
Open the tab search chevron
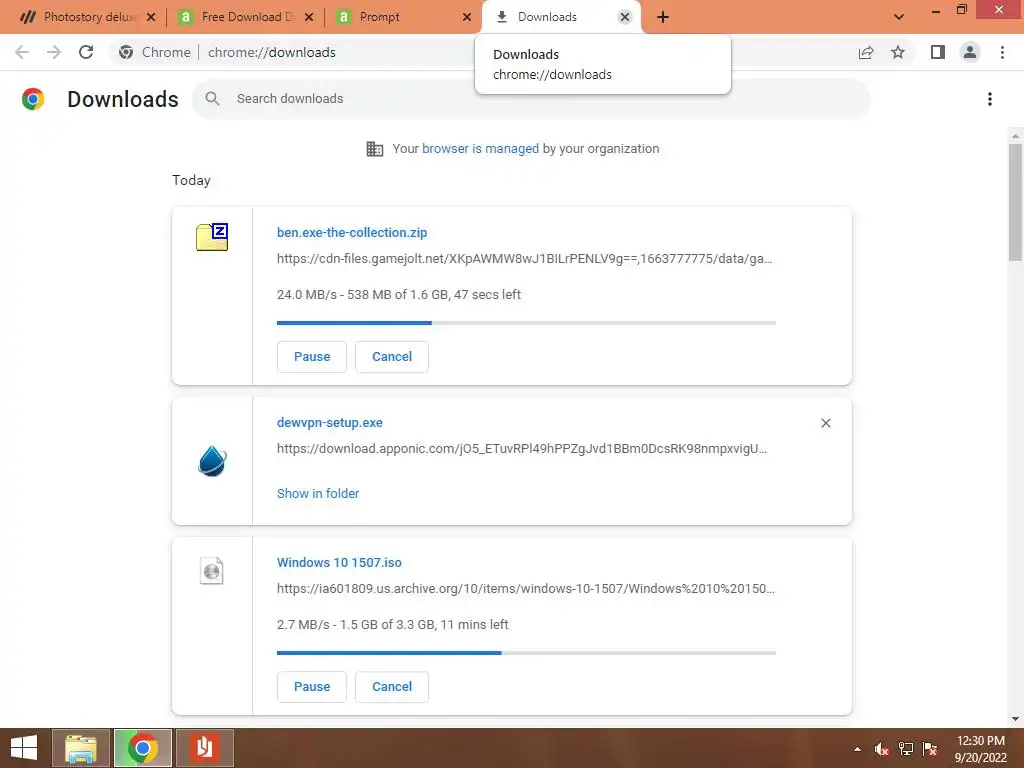(899, 17)
